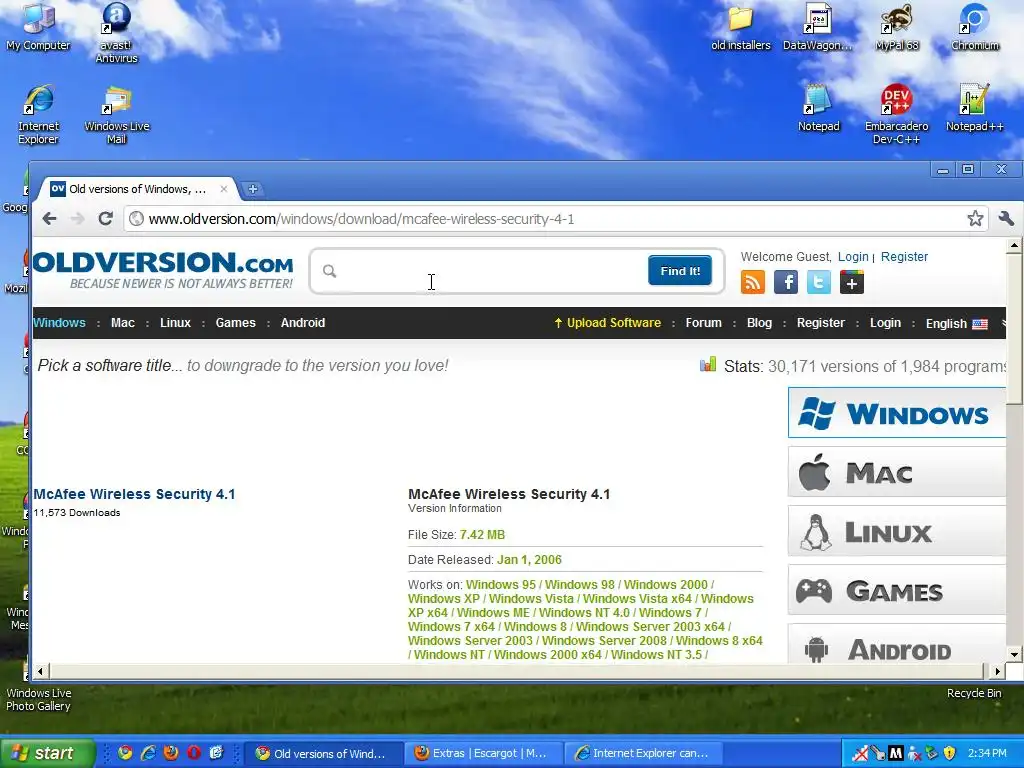The image size is (1024, 768).
Task: Click Register link beside Welcome Guest
Action: click(x=904, y=257)
